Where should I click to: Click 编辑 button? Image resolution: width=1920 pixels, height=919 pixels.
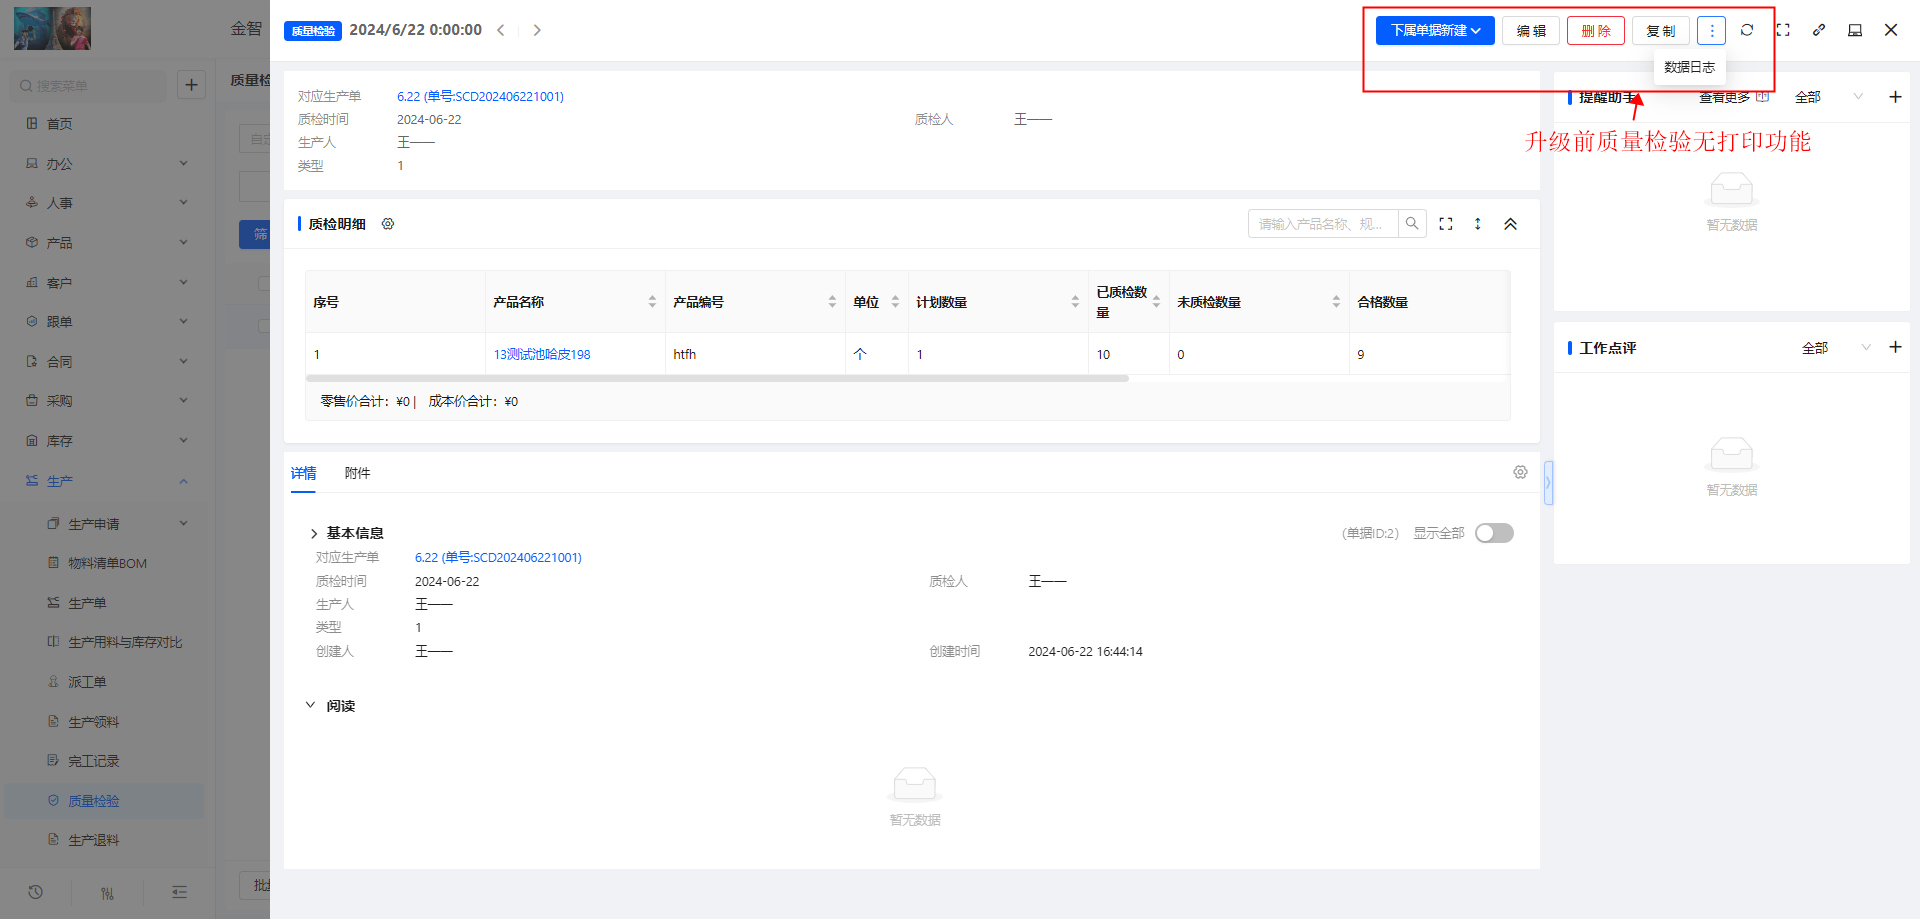click(1531, 31)
